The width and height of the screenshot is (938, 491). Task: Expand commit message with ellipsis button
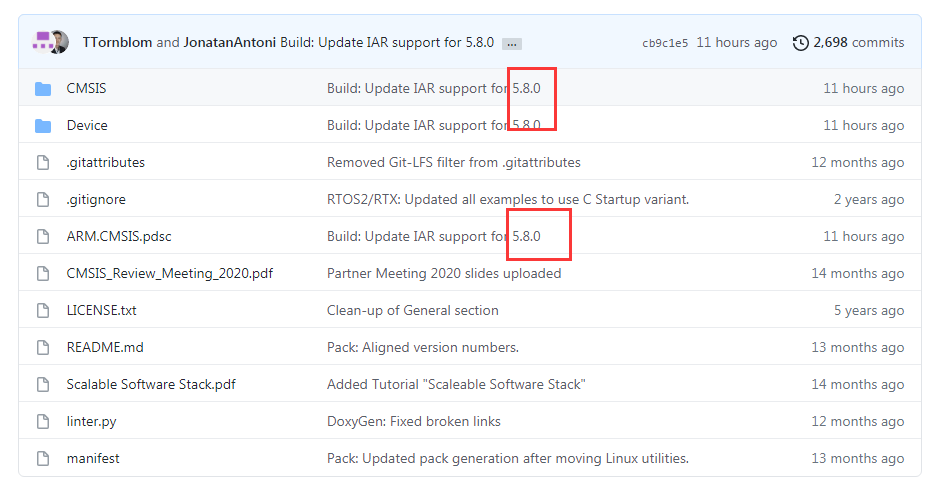(x=511, y=44)
